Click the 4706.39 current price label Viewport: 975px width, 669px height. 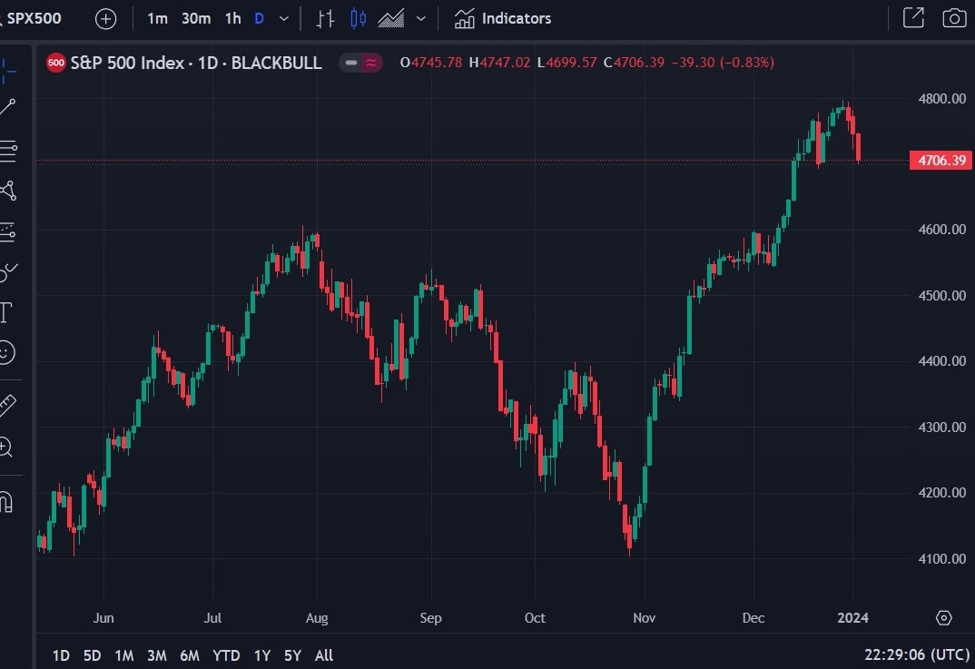940,161
